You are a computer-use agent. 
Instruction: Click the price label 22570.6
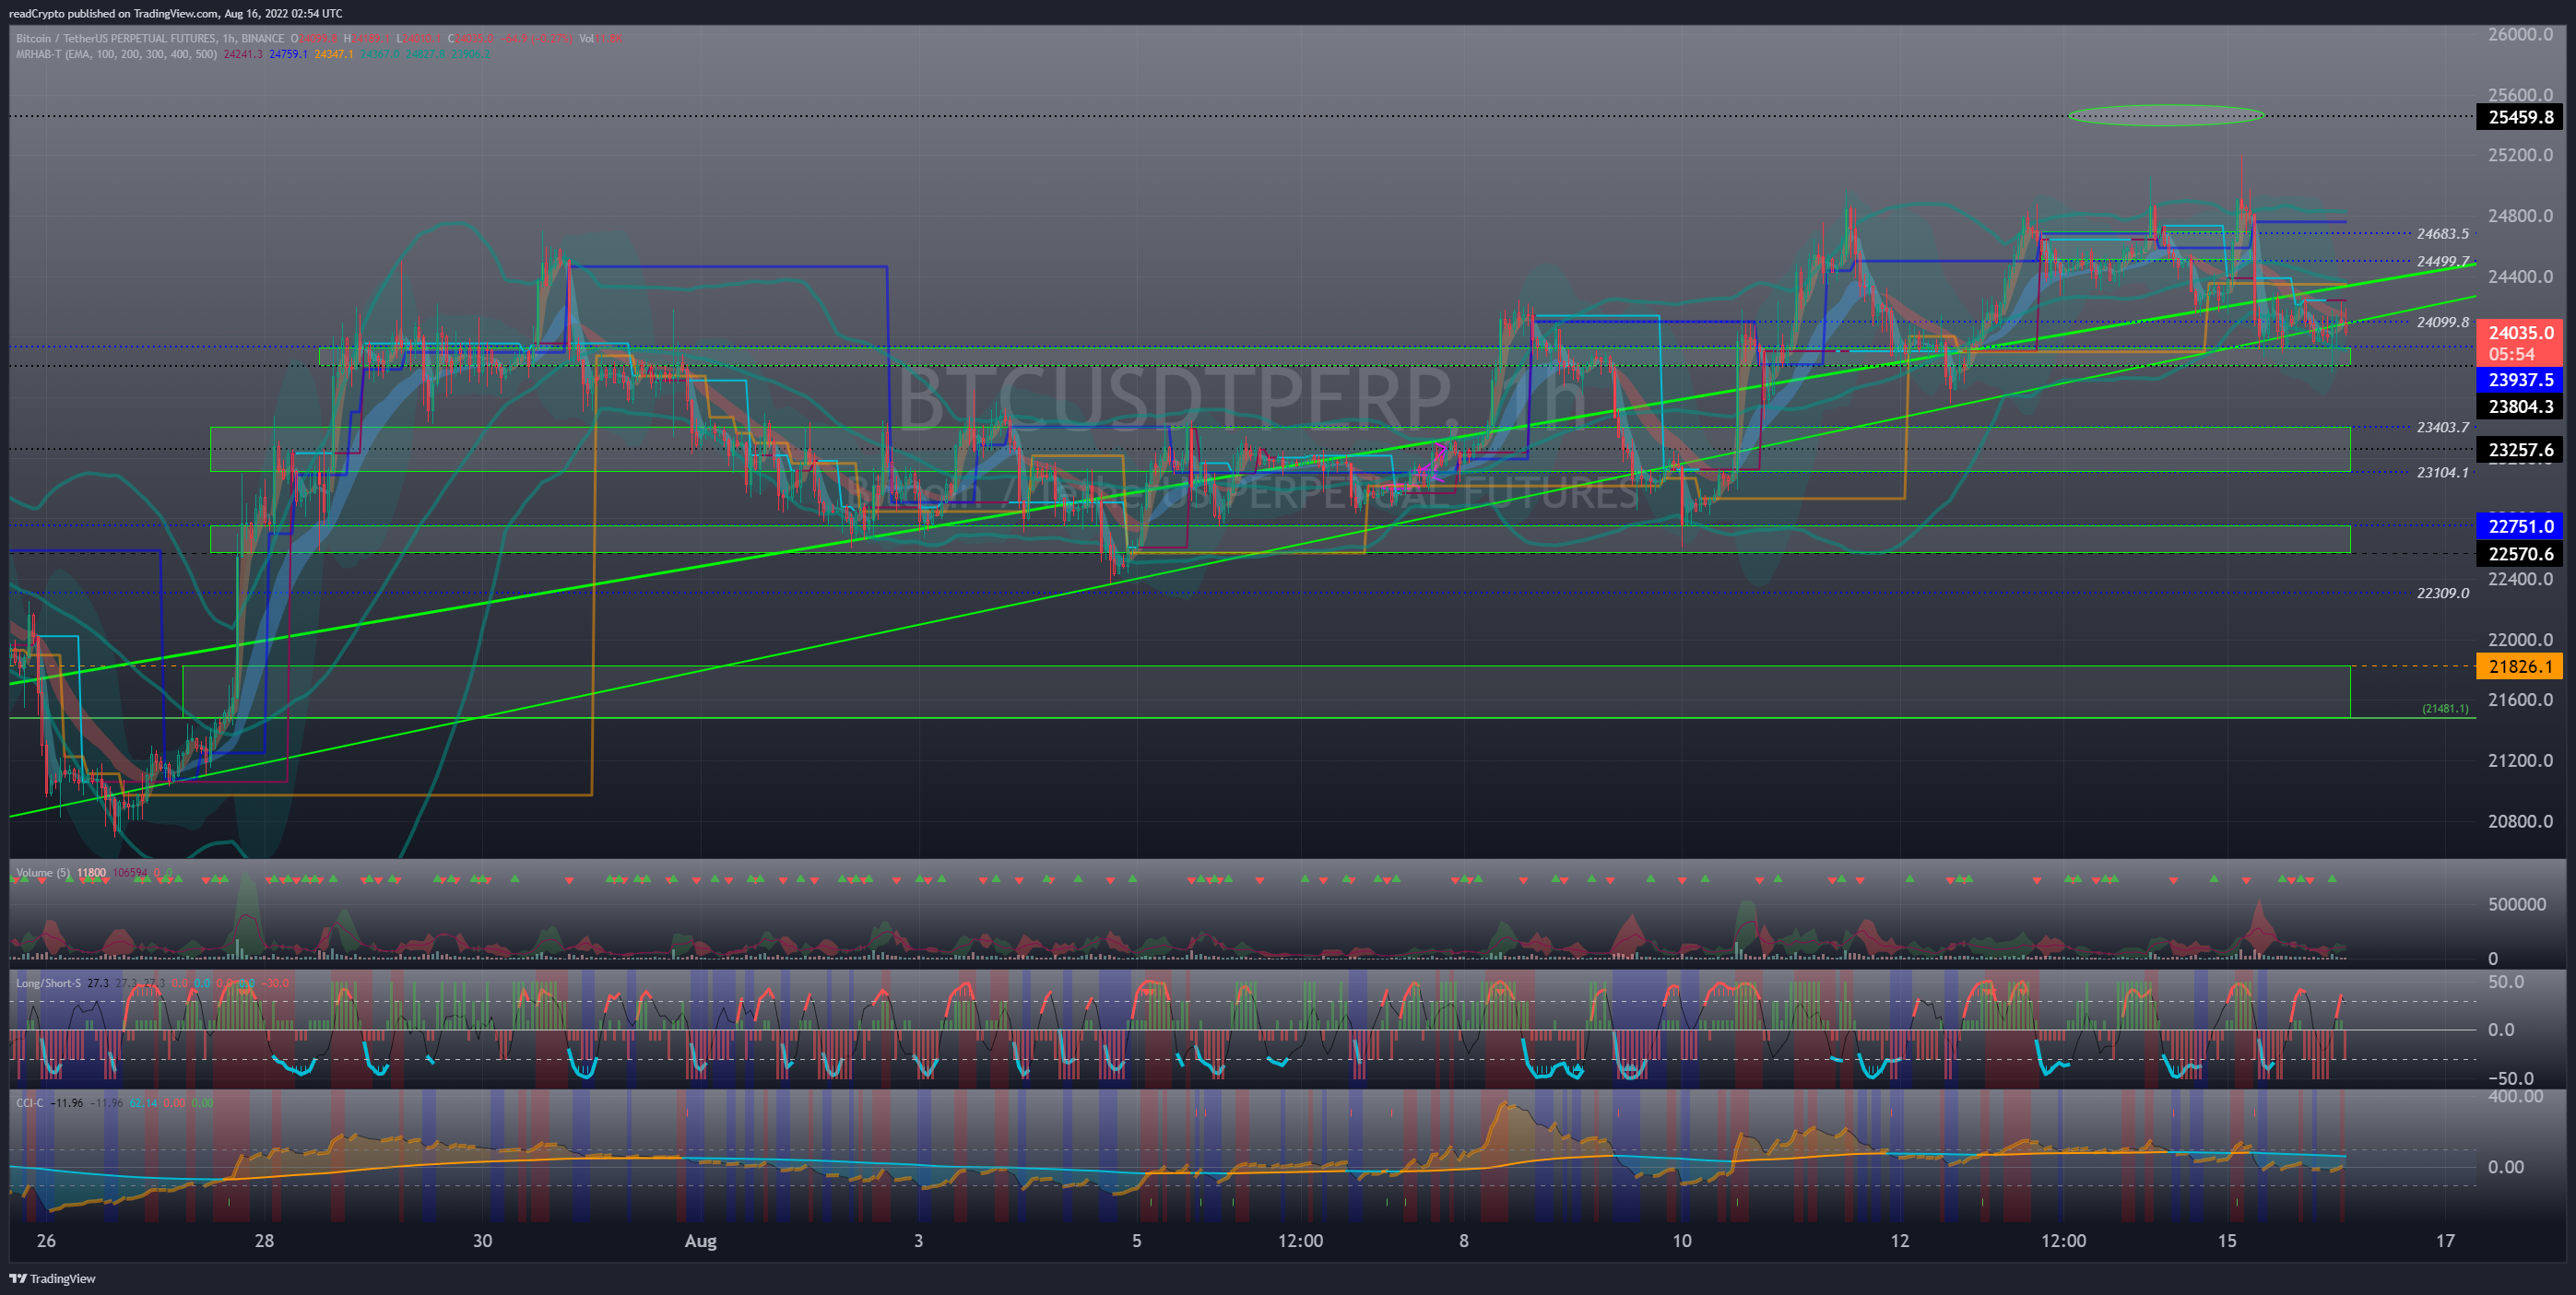(x=2520, y=554)
